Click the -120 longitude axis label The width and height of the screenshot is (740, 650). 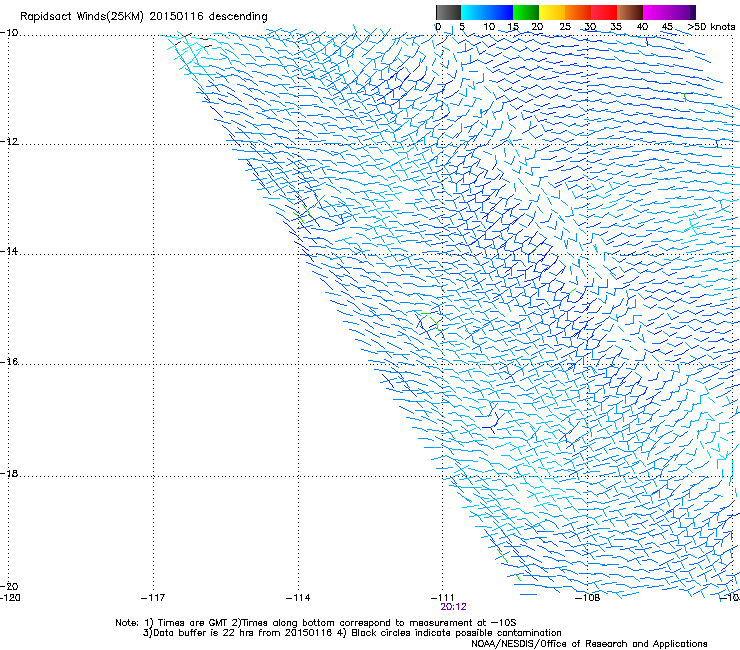click(10, 598)
